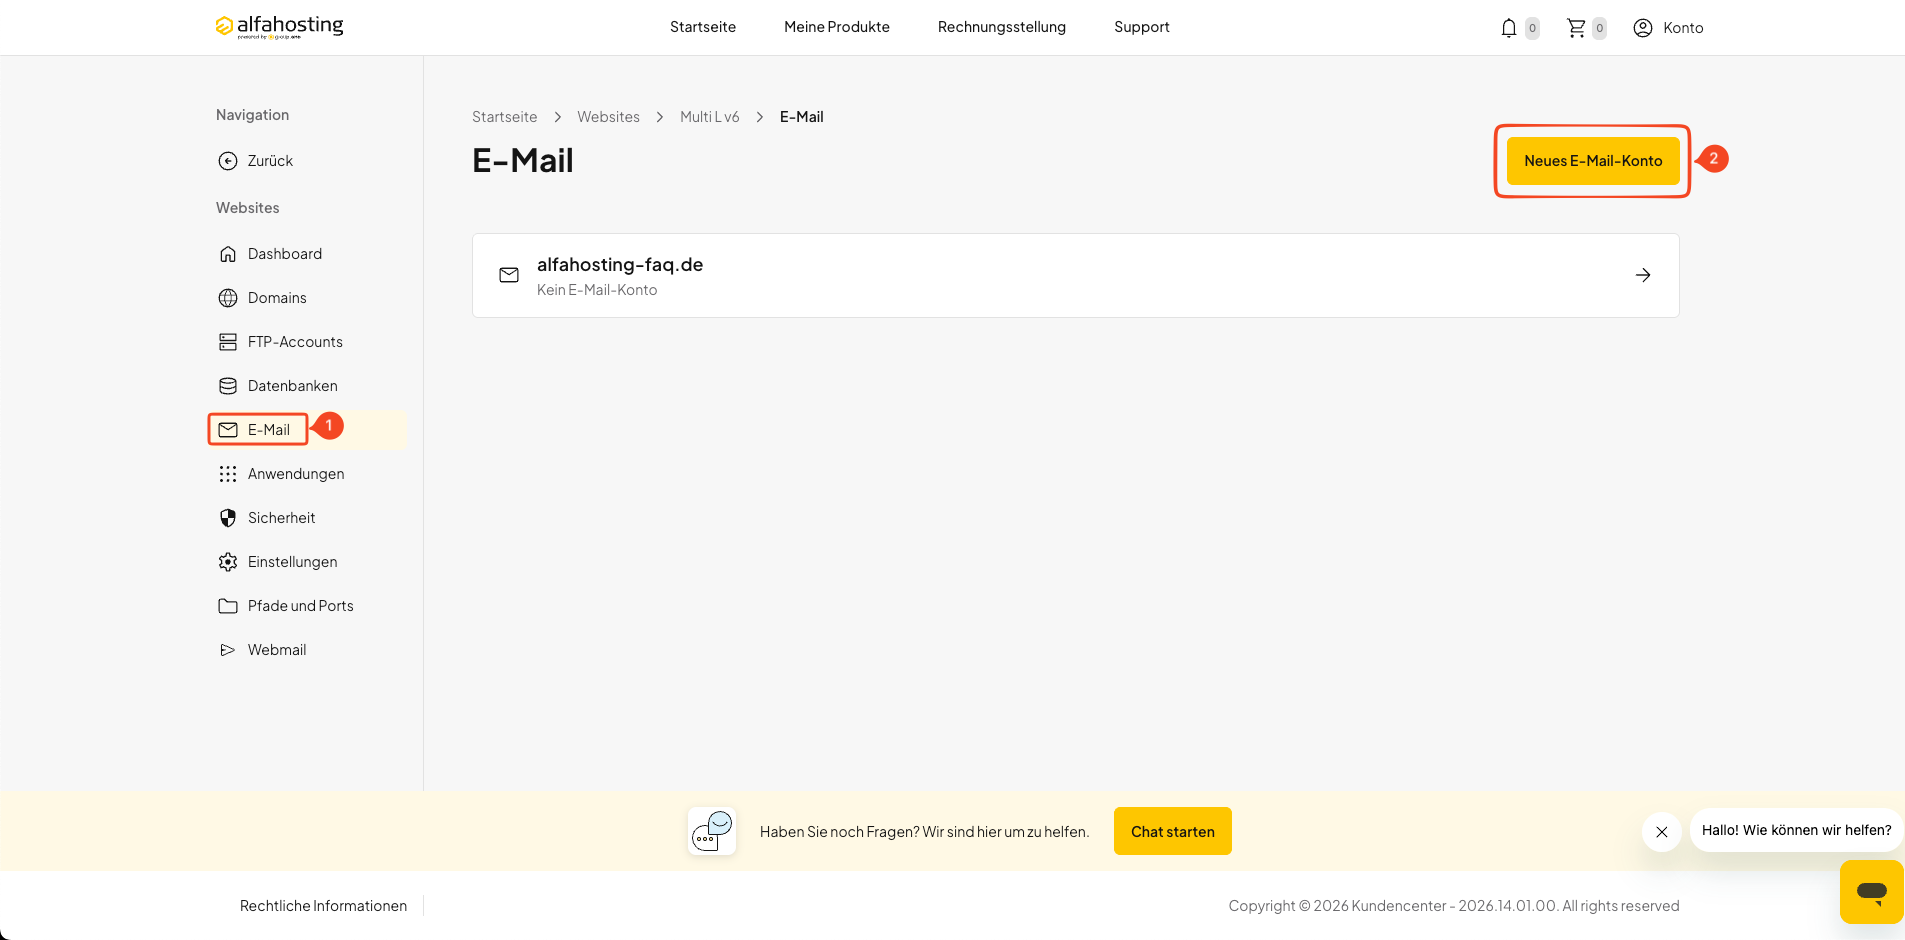Click the FTP-Accounts server icon
The image size is (1905, 940).
[228, 342]
